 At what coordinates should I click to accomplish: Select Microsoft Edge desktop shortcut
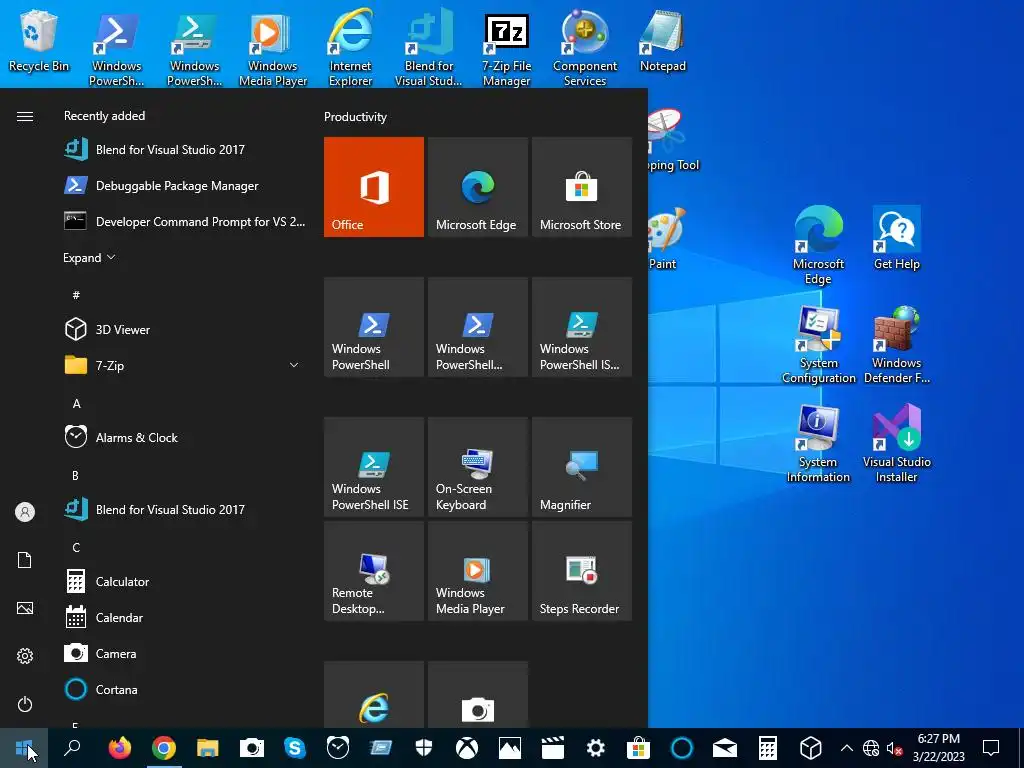click(x=818, y=245)
